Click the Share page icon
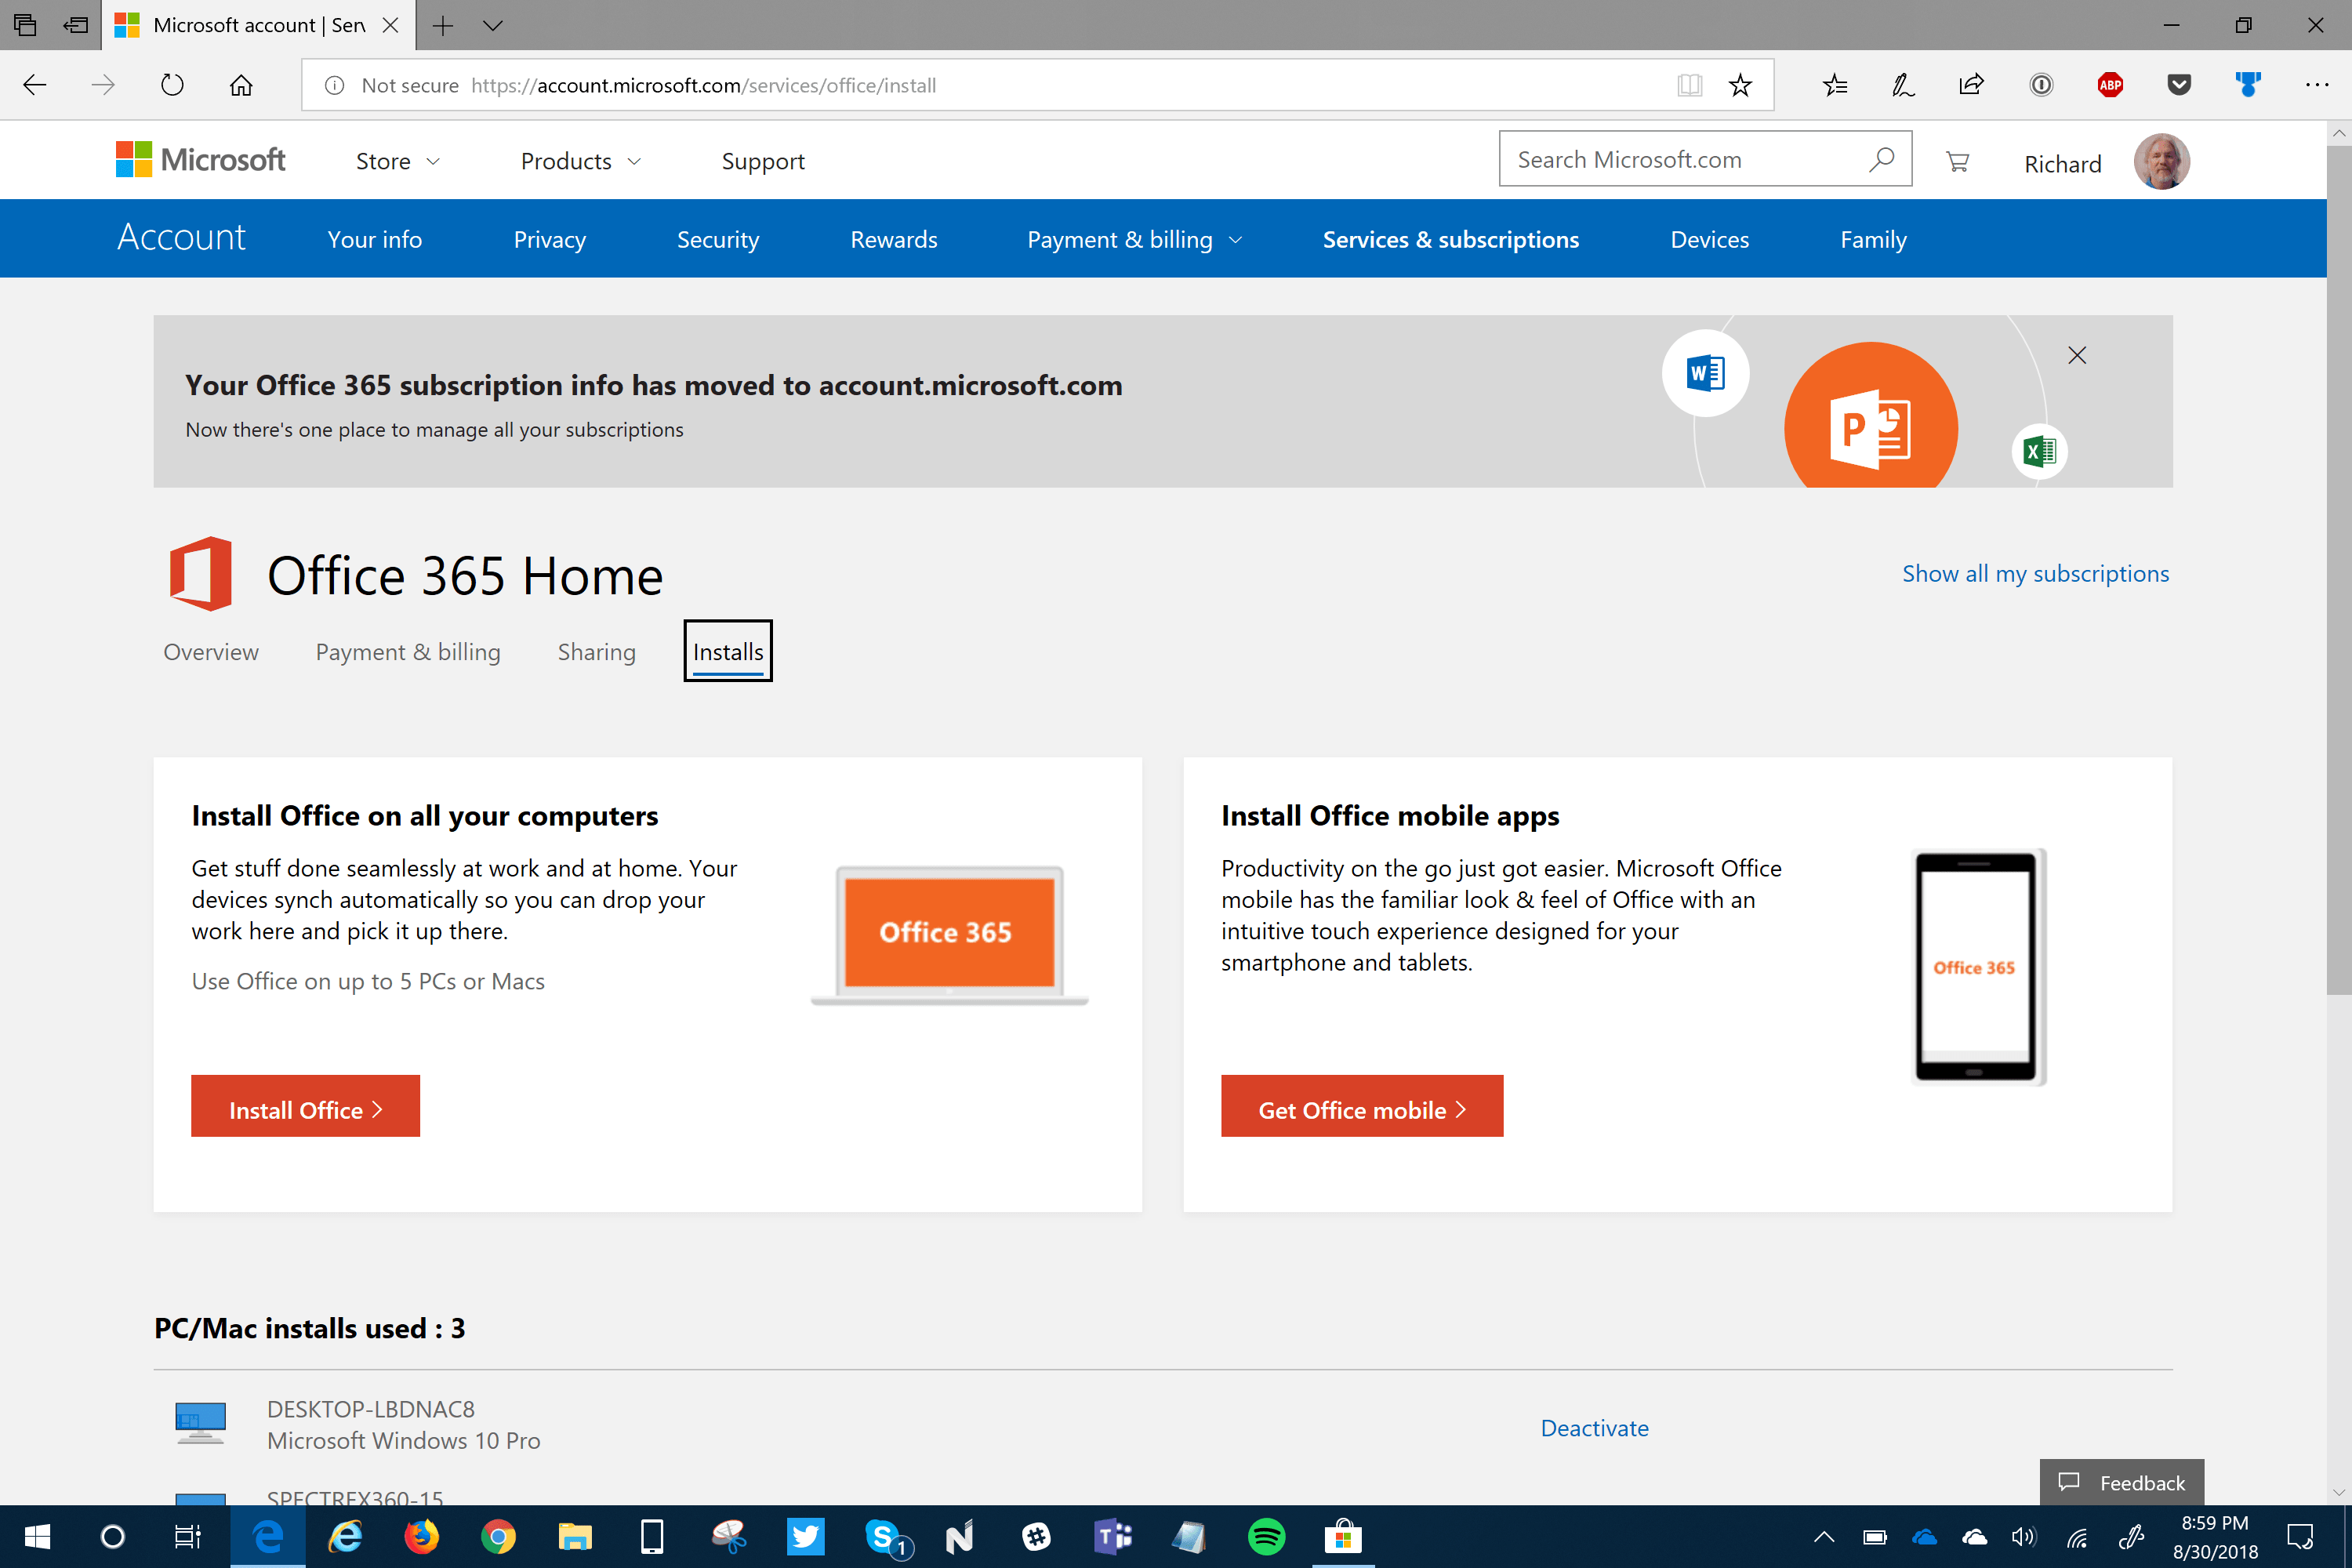2352x1568 pixels. pyautogui.click(x=1971, y=85)
